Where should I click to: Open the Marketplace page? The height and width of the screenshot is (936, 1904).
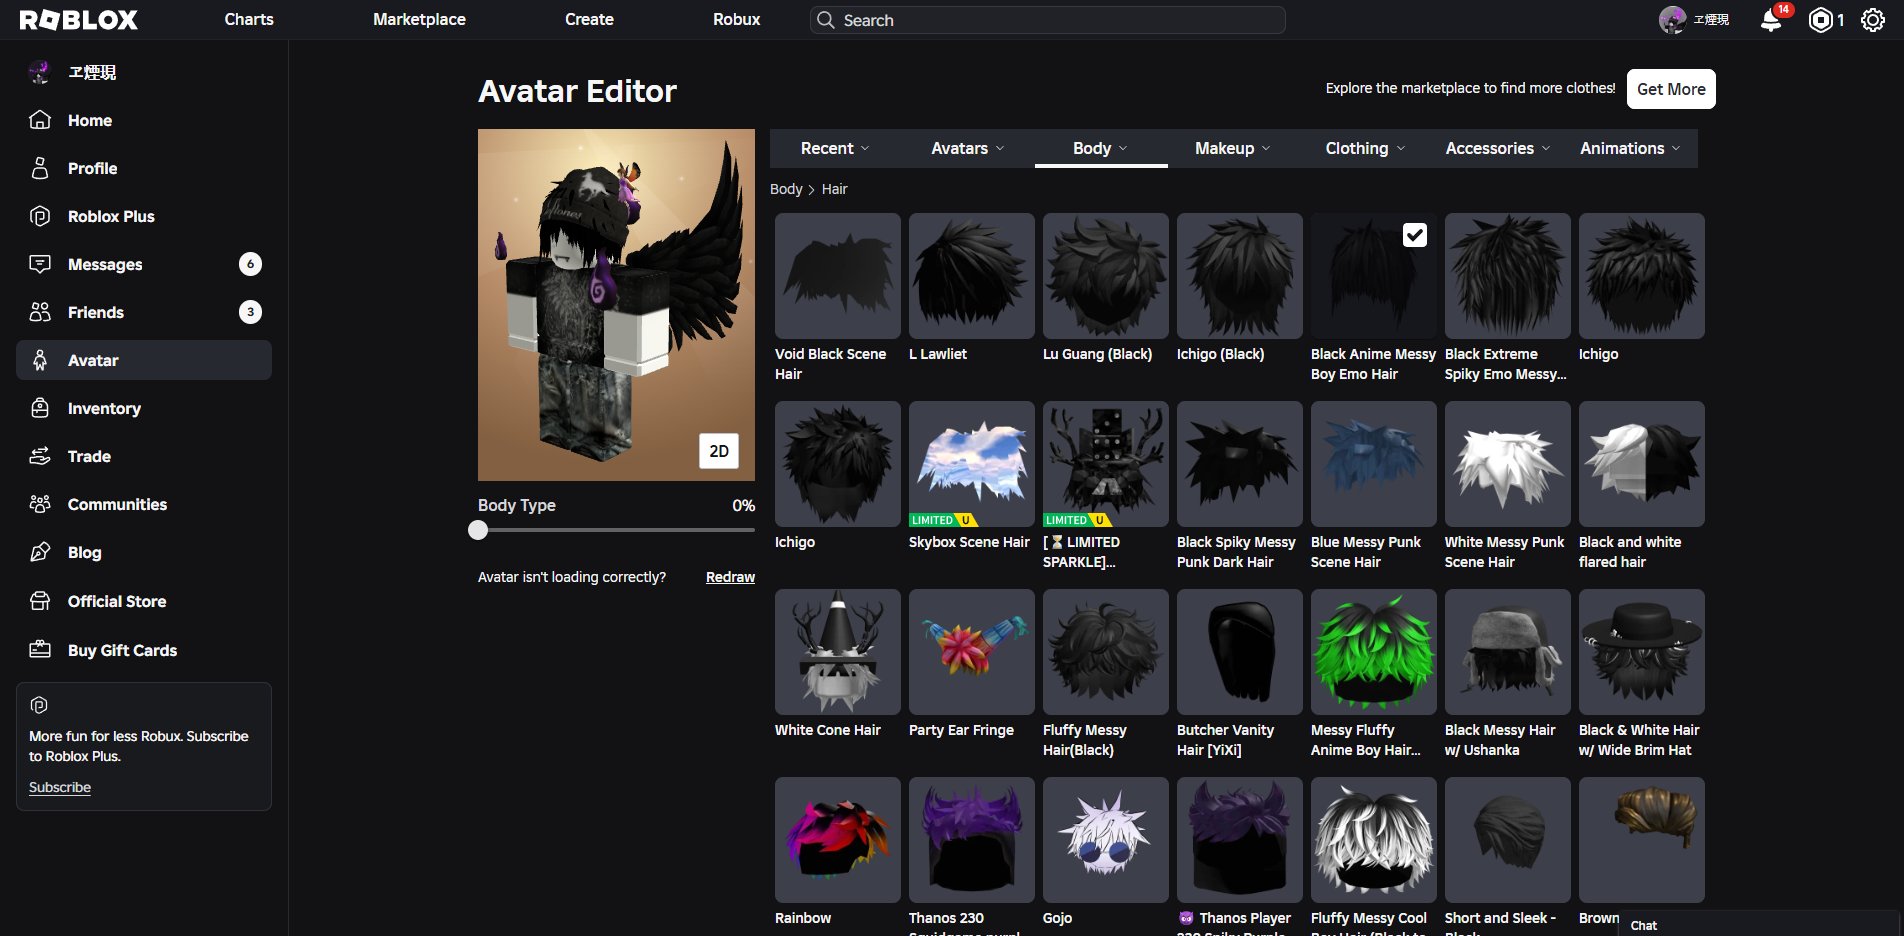click(x=419, y=20)
